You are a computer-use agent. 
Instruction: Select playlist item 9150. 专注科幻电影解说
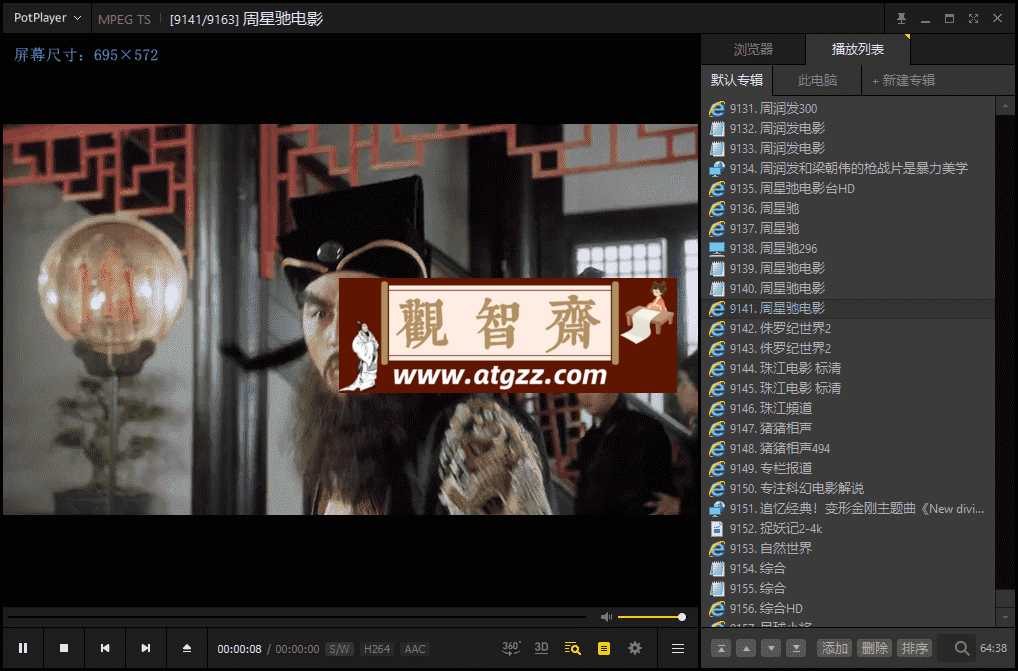pos(848,488)
